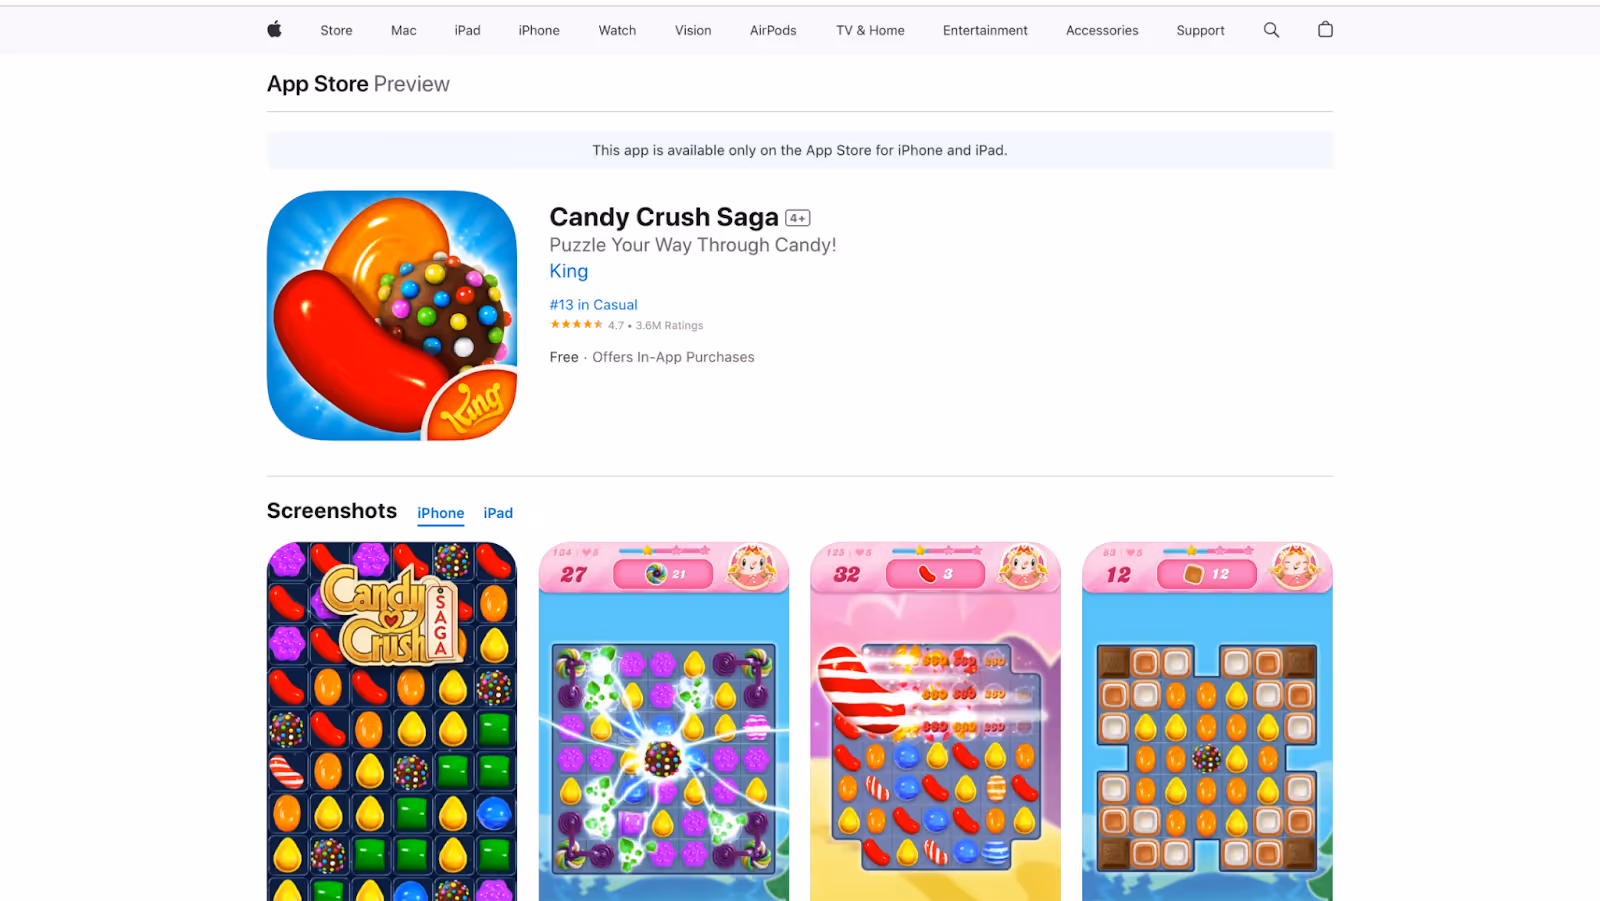Image resolution: width=1600 pixels, height=901 pixels.
Task: Switch screenshots to the iPad tab
Action: pos(498,513)
